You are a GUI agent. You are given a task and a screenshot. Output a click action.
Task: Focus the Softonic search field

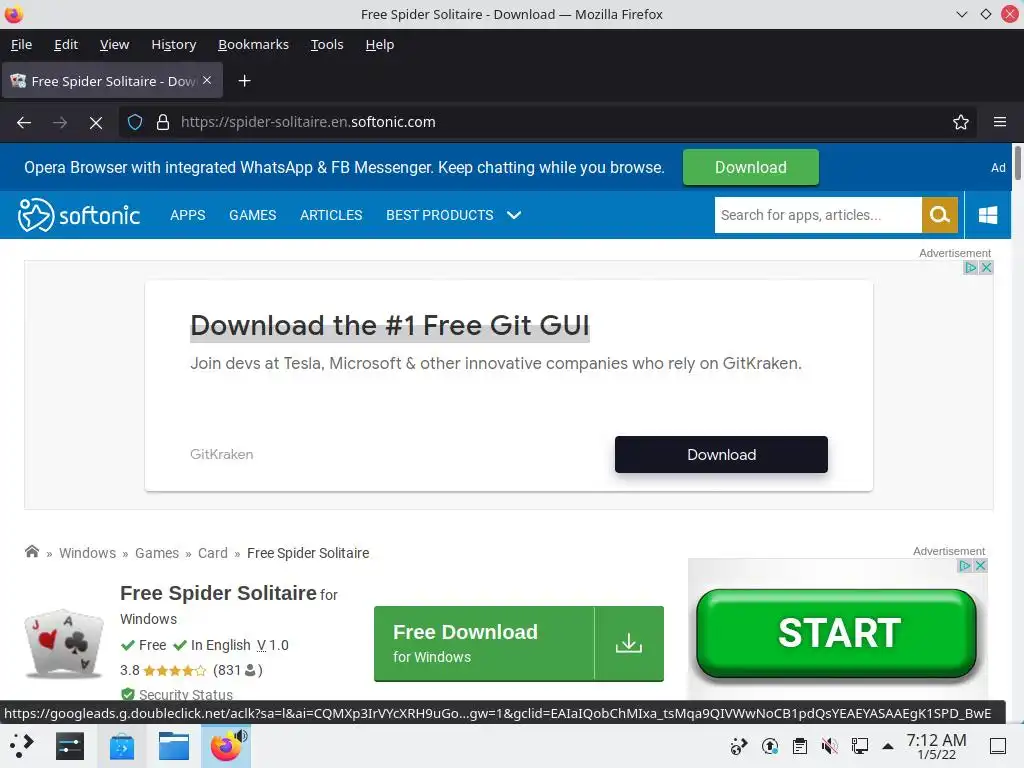[x=818, y=215]
